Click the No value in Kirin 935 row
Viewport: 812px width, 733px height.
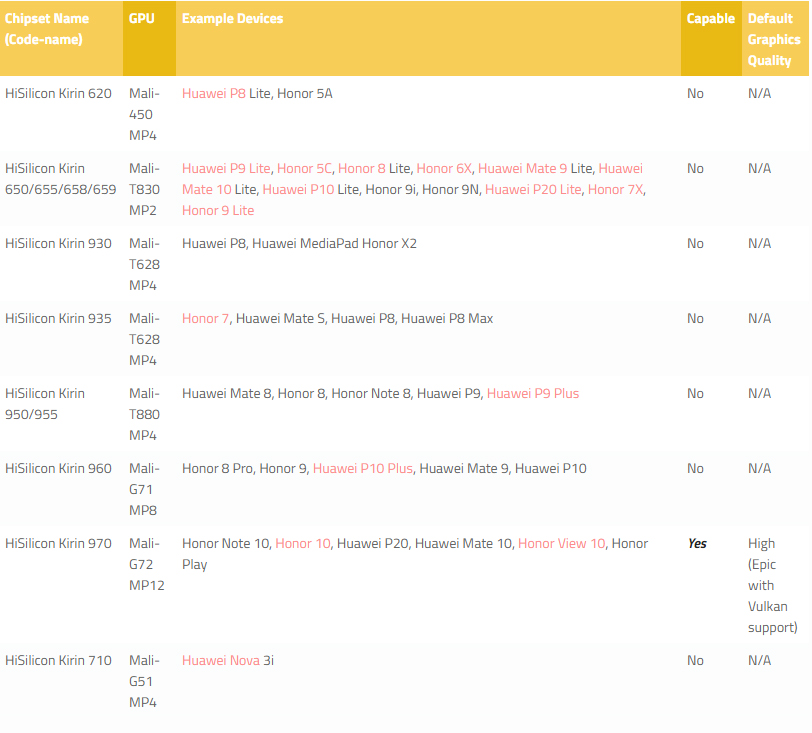[x=695, y=319]
